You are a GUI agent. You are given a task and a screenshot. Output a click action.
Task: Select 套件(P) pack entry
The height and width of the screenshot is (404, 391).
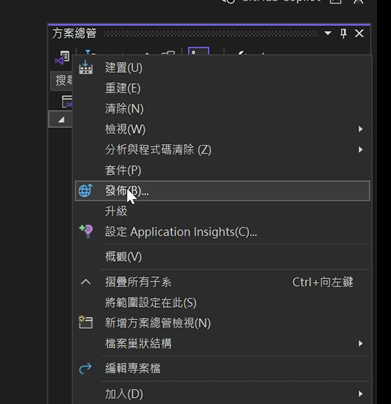pos(222,170)
